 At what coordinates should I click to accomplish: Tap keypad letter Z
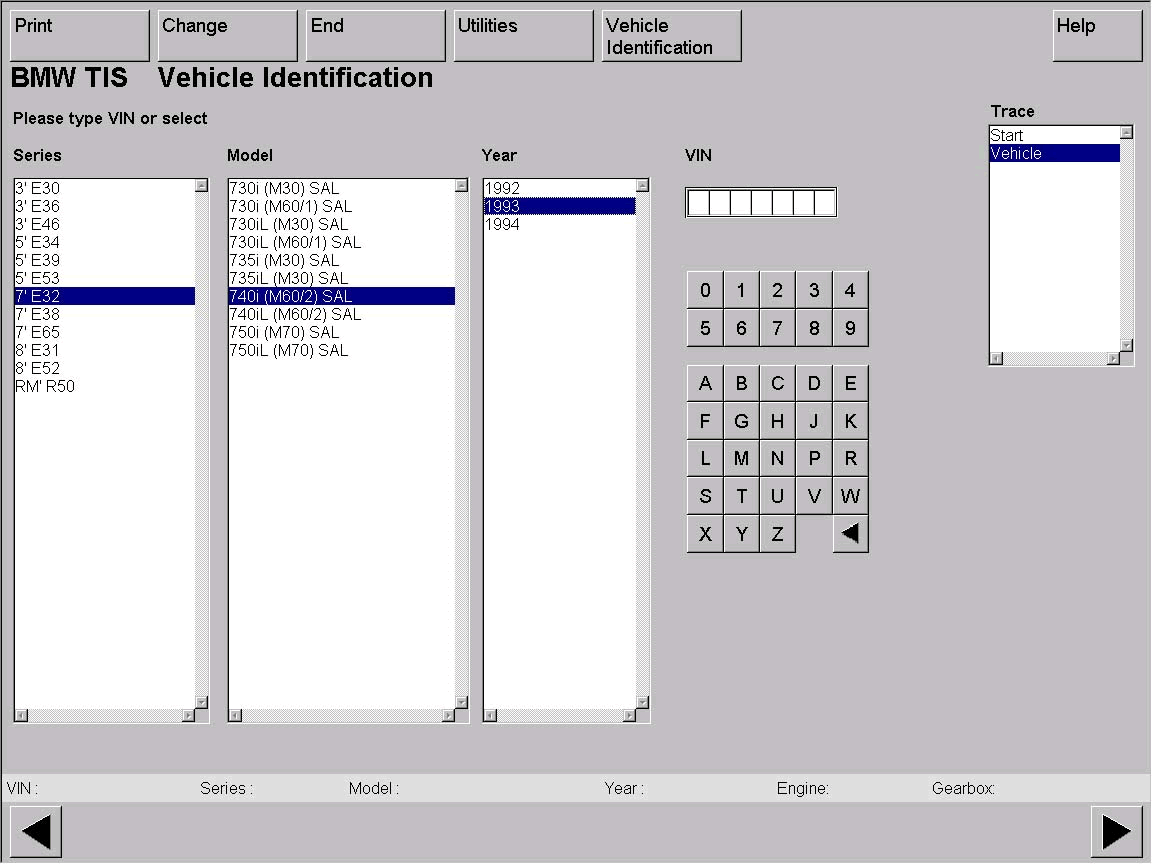click(x=777, y=533)
